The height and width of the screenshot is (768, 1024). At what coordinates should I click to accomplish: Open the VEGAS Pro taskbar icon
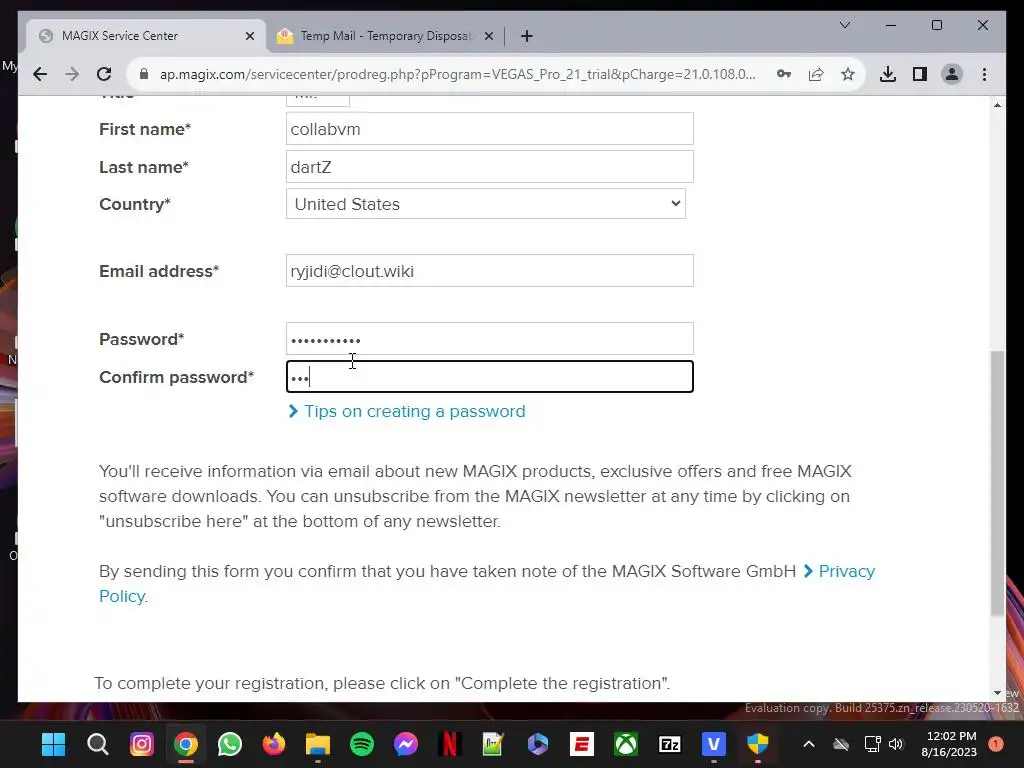click(x=714, y=744)
